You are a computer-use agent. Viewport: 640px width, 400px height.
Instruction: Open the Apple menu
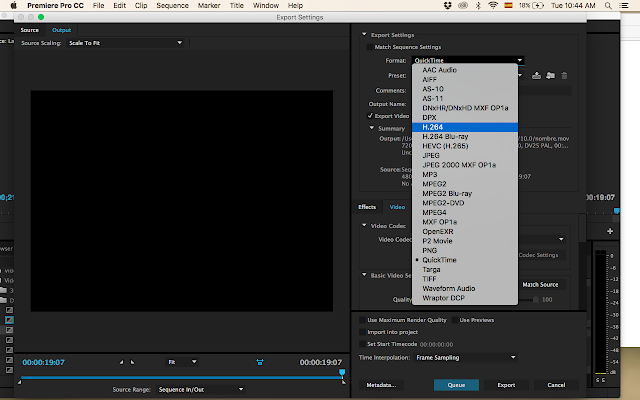13,5
